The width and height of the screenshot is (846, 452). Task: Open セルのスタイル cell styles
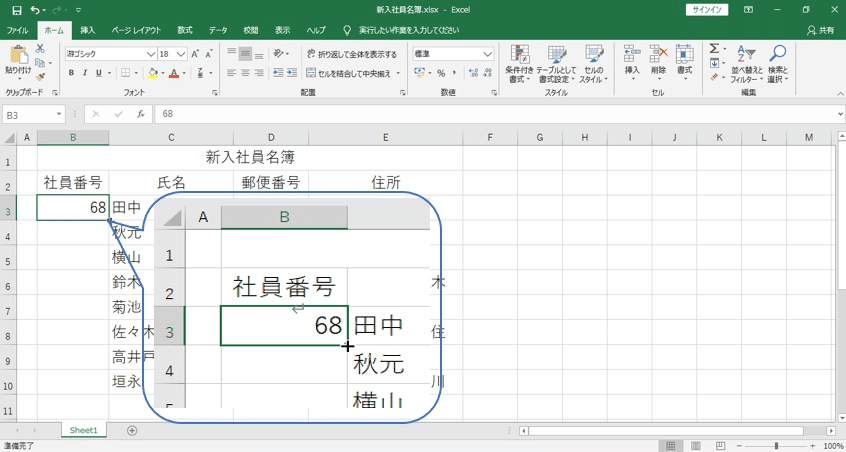pyautogui.click(x=593, y=64)
